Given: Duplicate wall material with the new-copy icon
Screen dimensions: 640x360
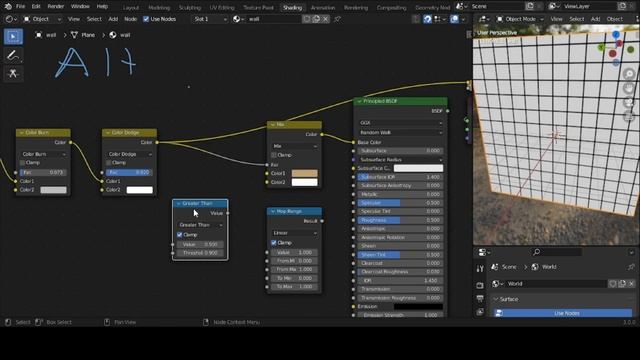Looking at the screenshot, I should [316, 19].
